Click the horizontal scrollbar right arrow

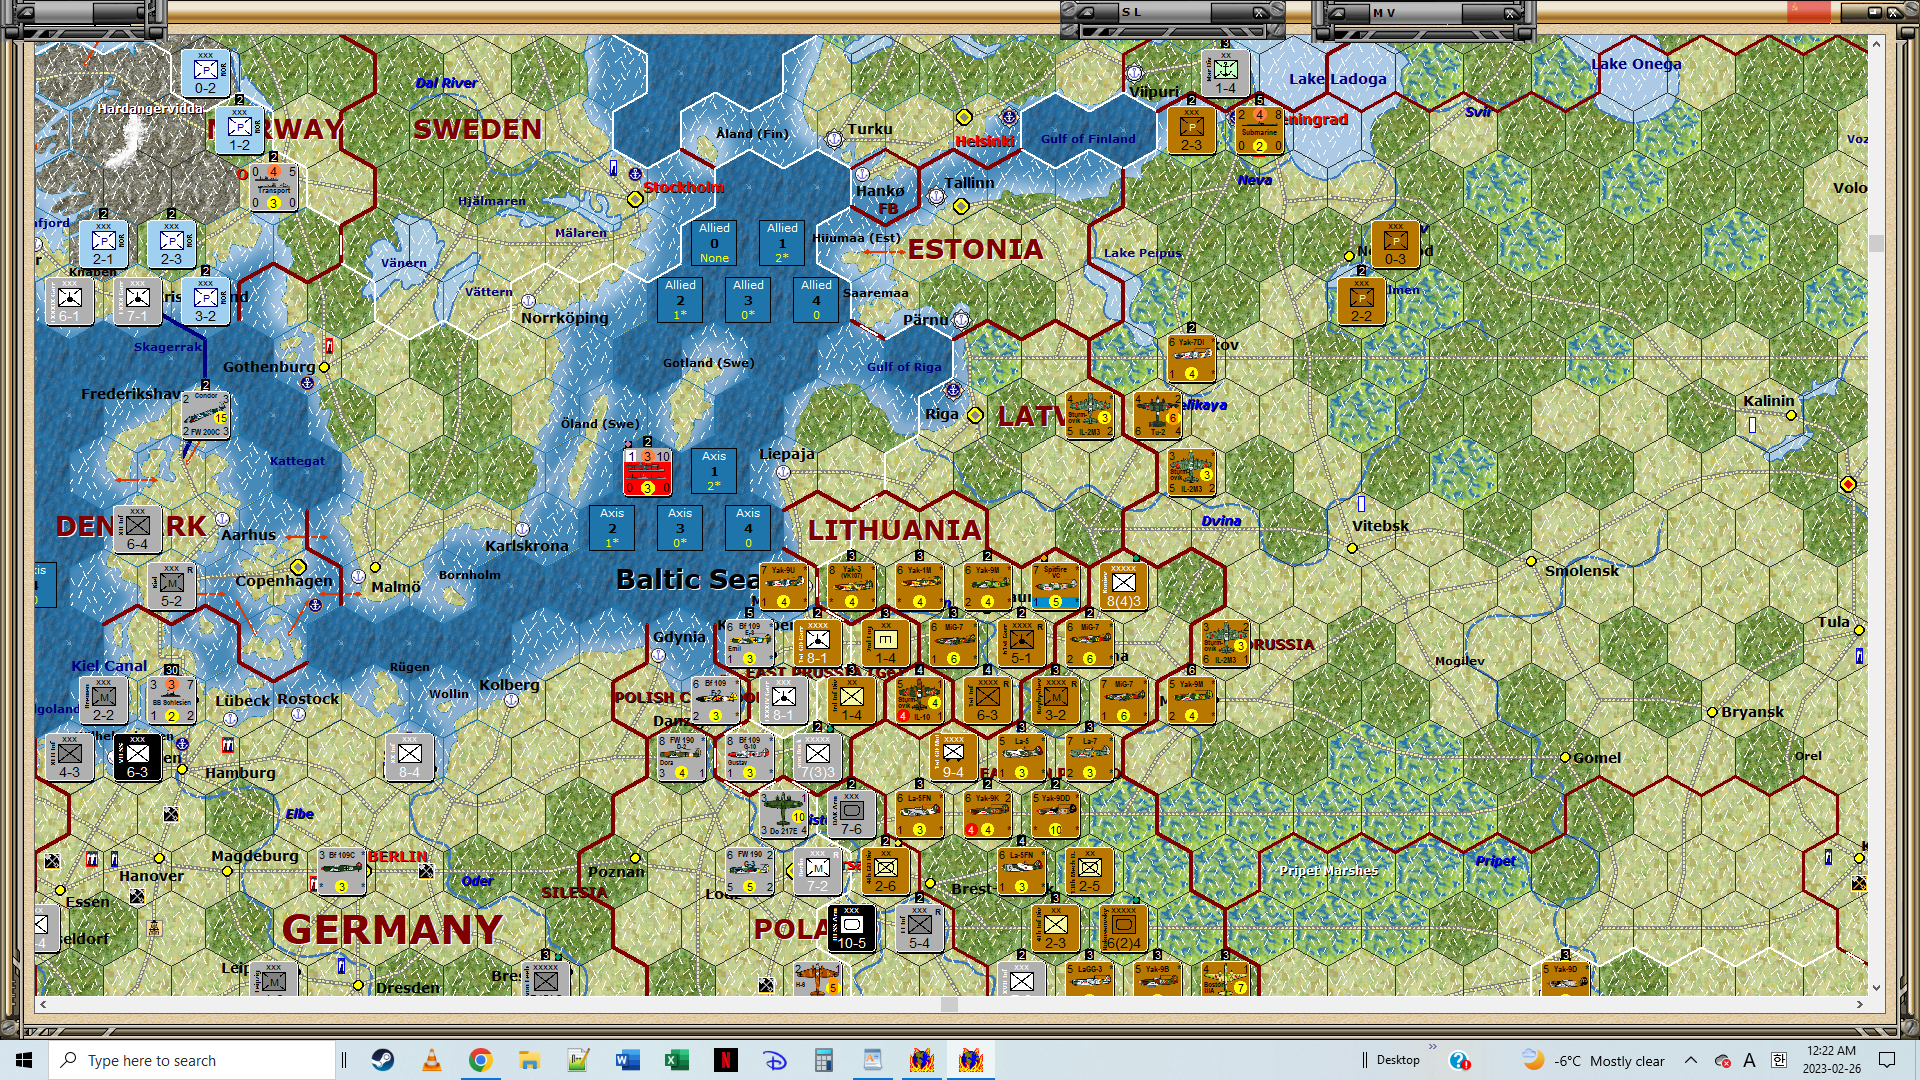click(1860, 1004)
